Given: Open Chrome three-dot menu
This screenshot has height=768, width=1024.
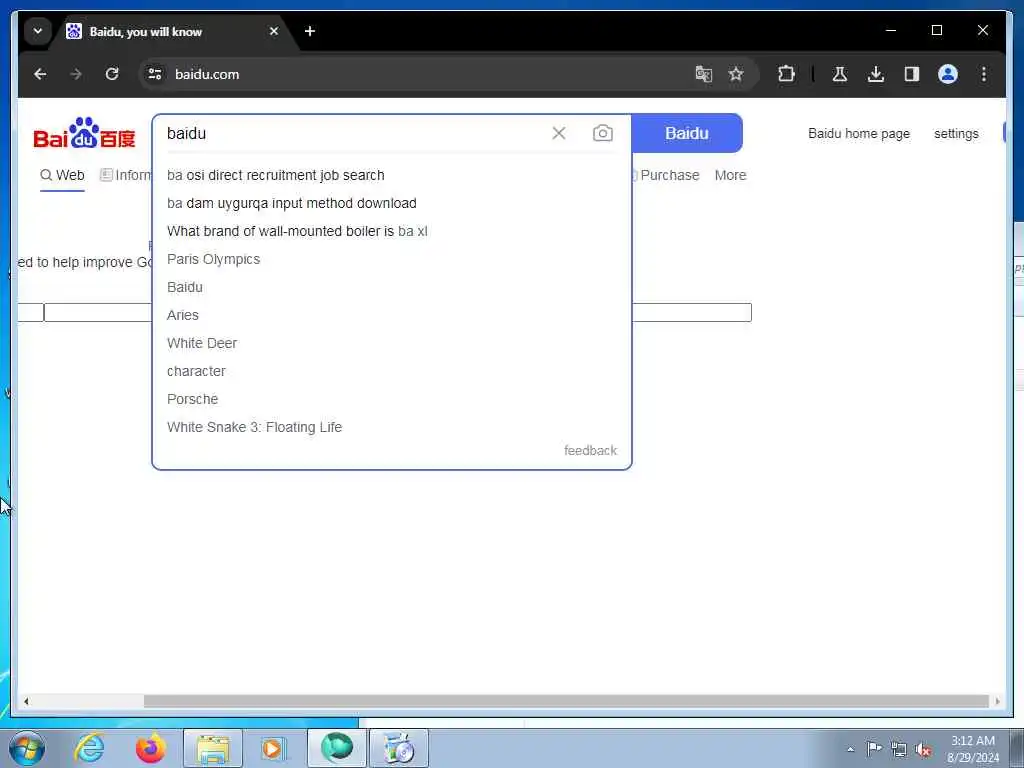Looking at the screenshot, I should tap(984, 74).
